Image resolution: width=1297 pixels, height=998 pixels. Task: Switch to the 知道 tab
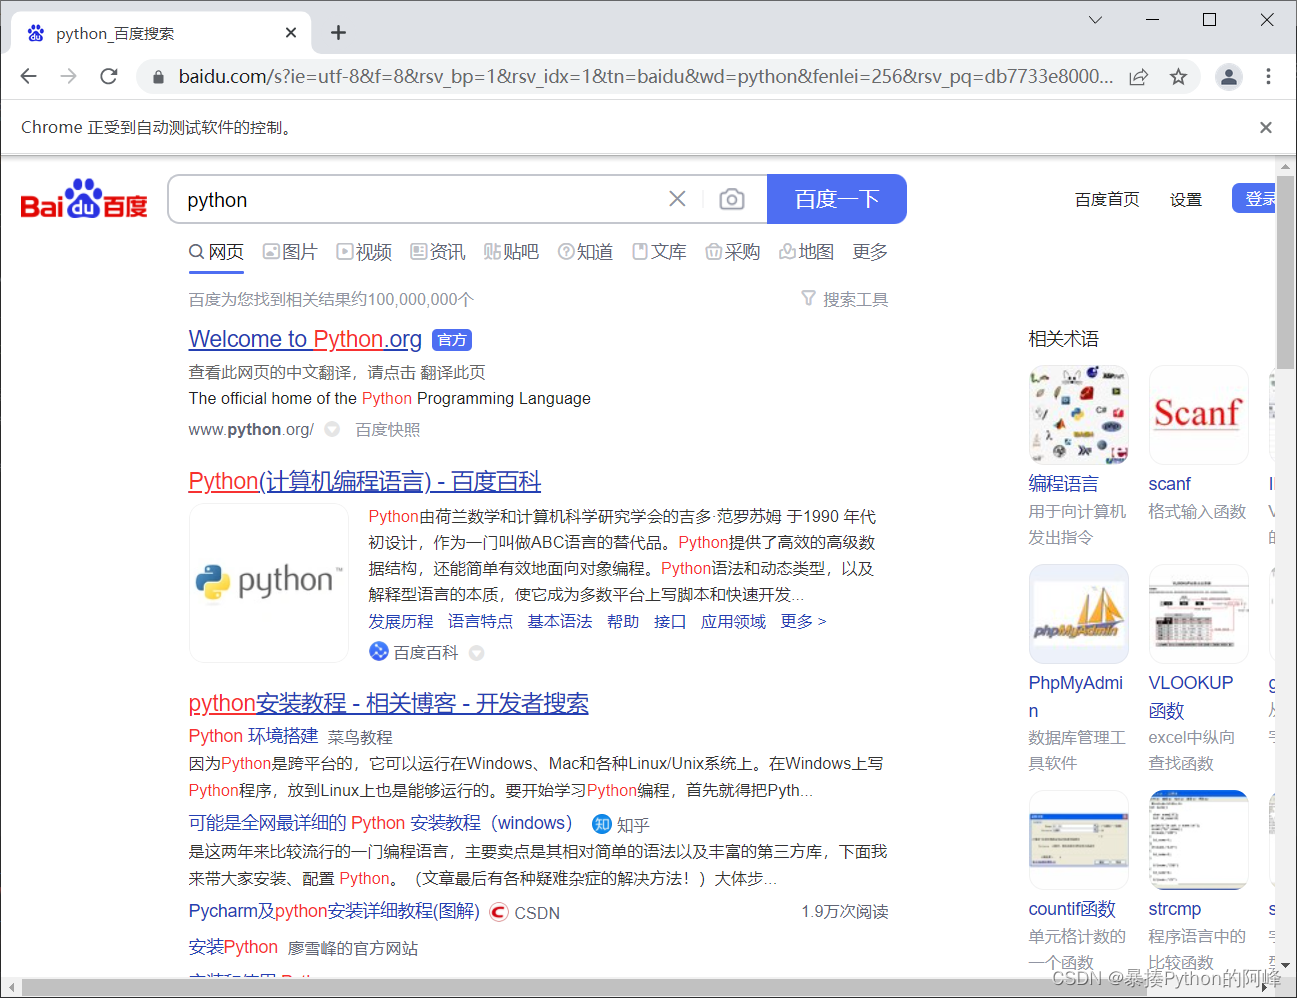tap(585, 252)
